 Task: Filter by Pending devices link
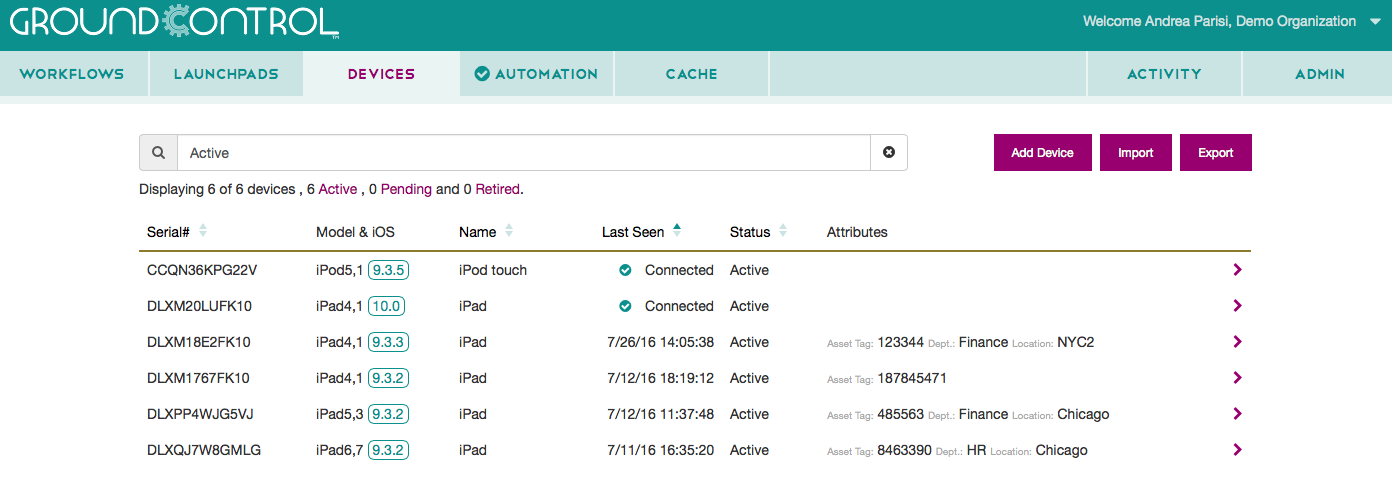pos(406,189)
